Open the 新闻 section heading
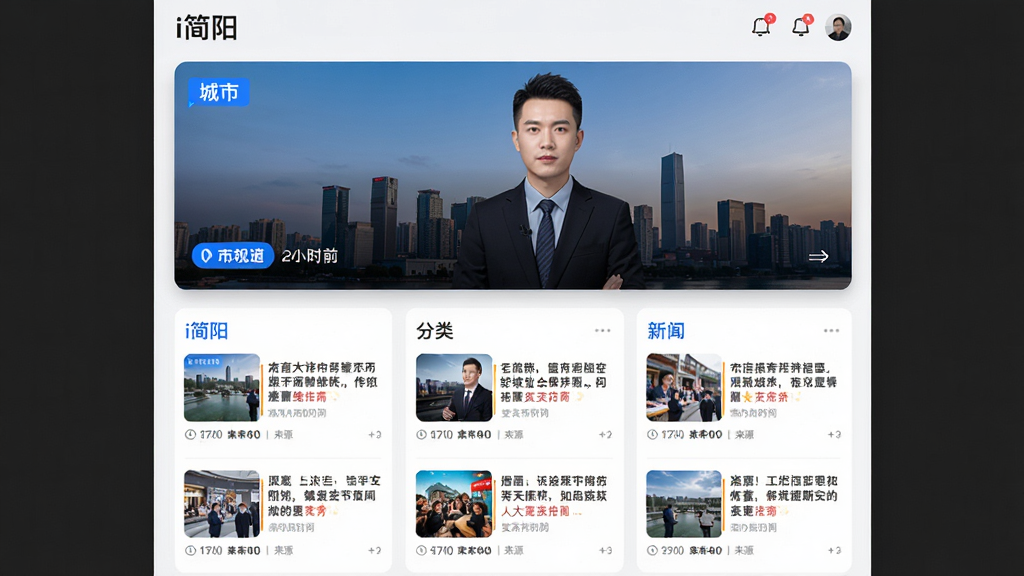 (665, 331)
